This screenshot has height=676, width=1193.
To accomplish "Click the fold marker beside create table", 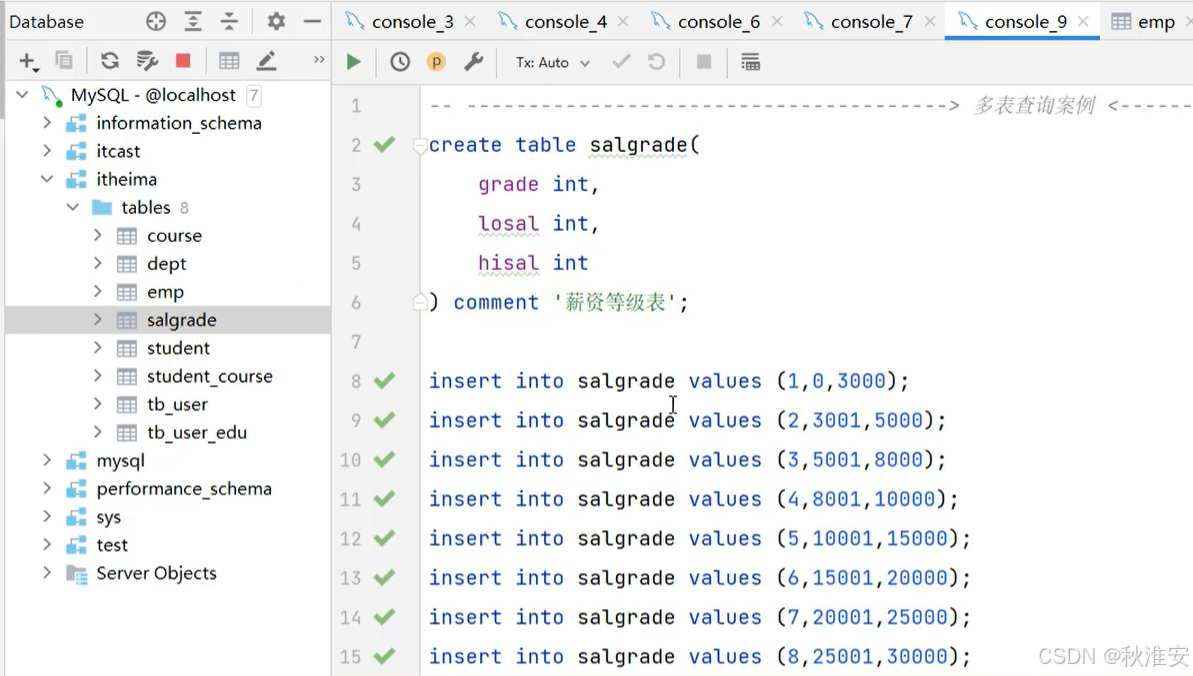I will tap(419, 145).
